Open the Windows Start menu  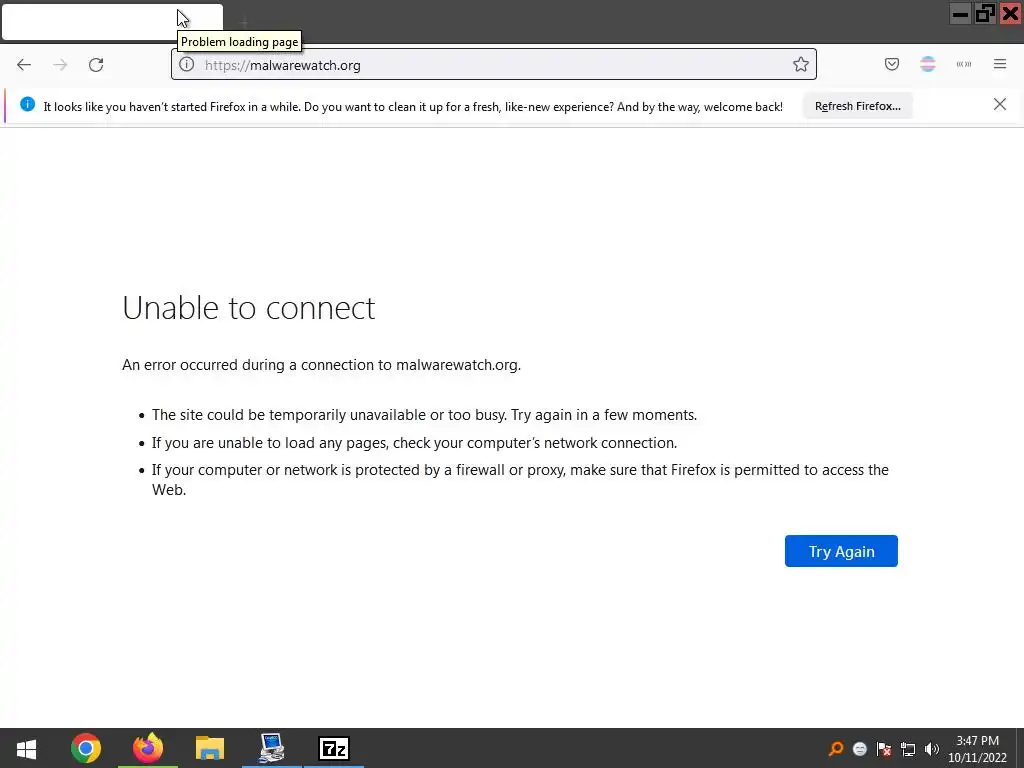(x=26, y=748)
